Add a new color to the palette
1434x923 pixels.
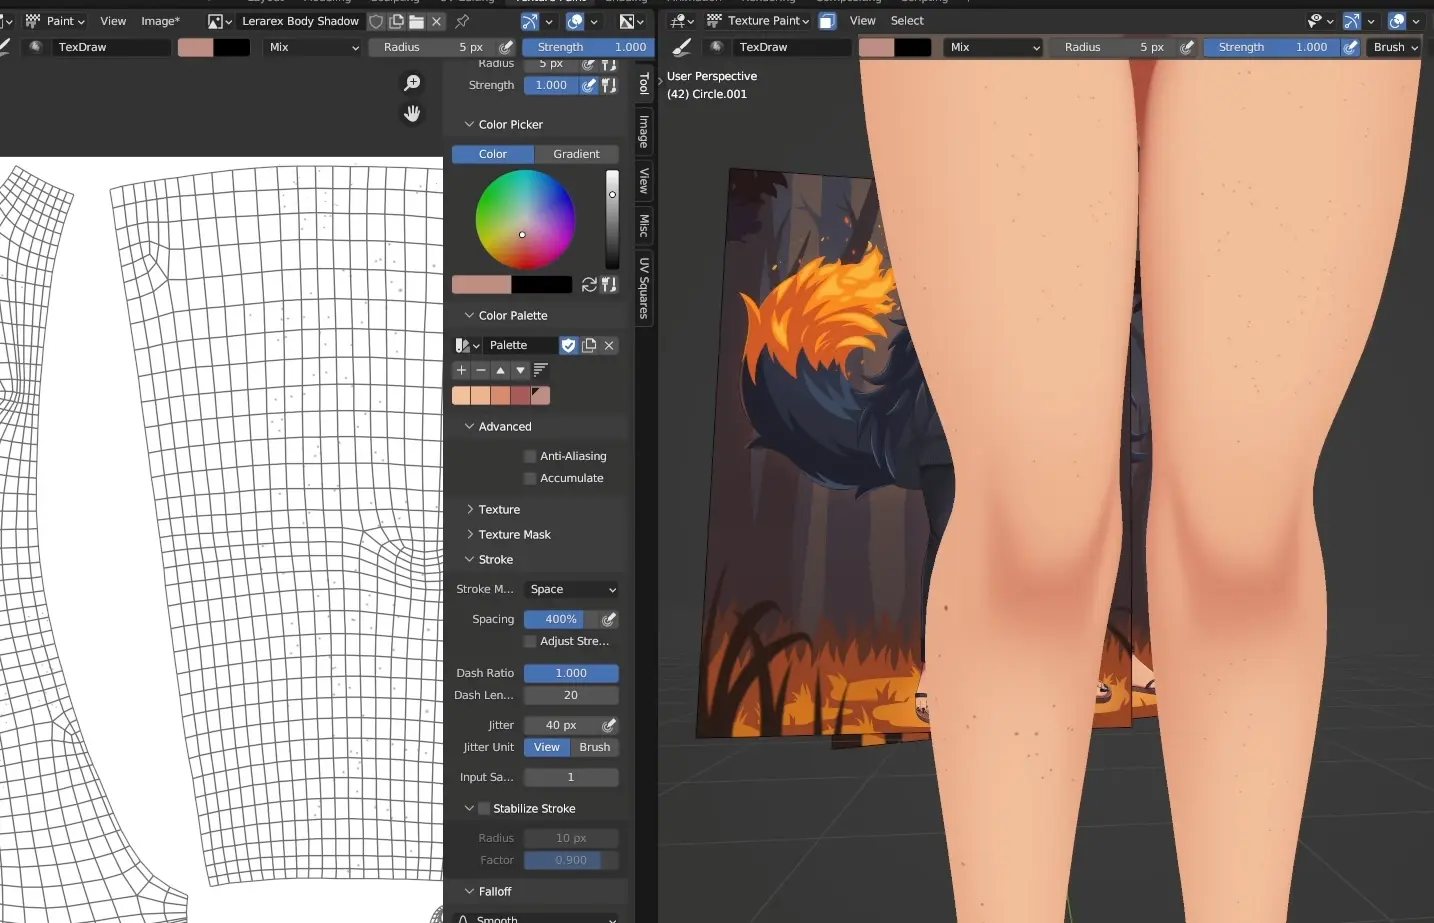[461, 370]
